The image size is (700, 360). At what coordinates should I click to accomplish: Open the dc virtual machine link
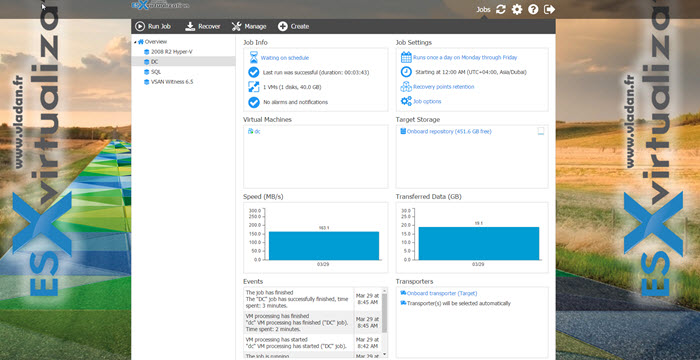click(x=258, y=131)
